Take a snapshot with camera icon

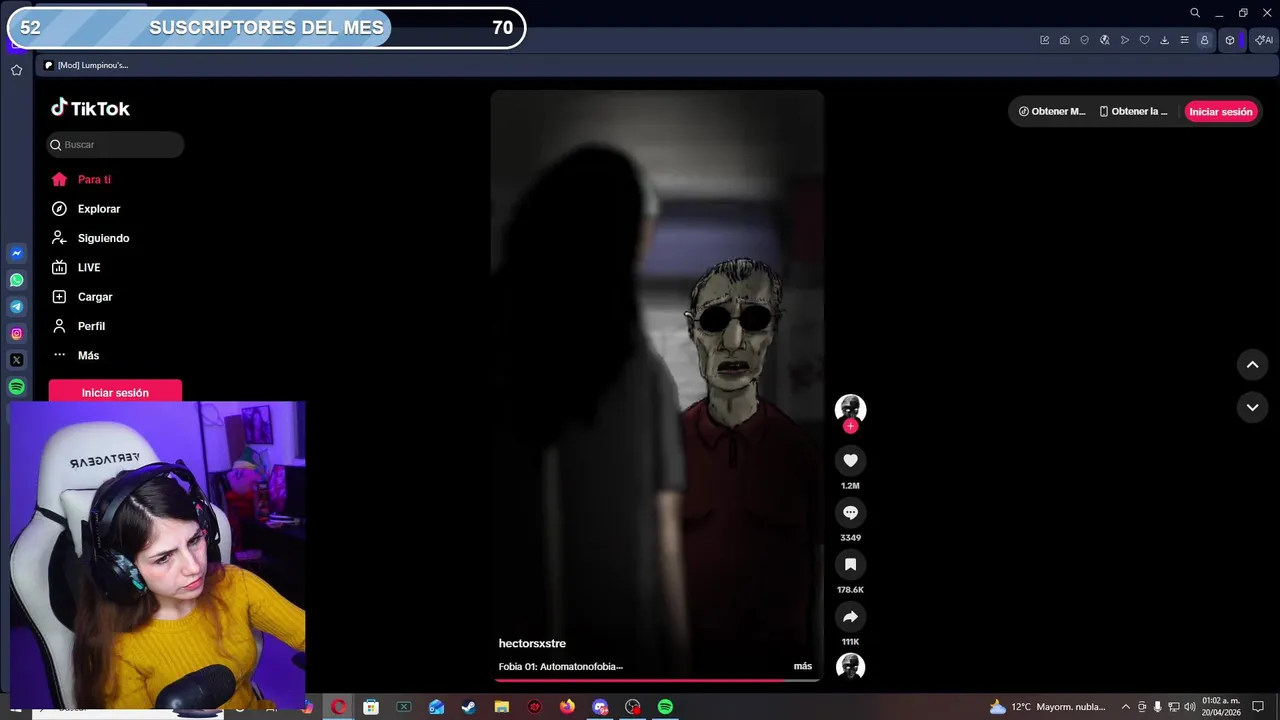point(1064,40)
